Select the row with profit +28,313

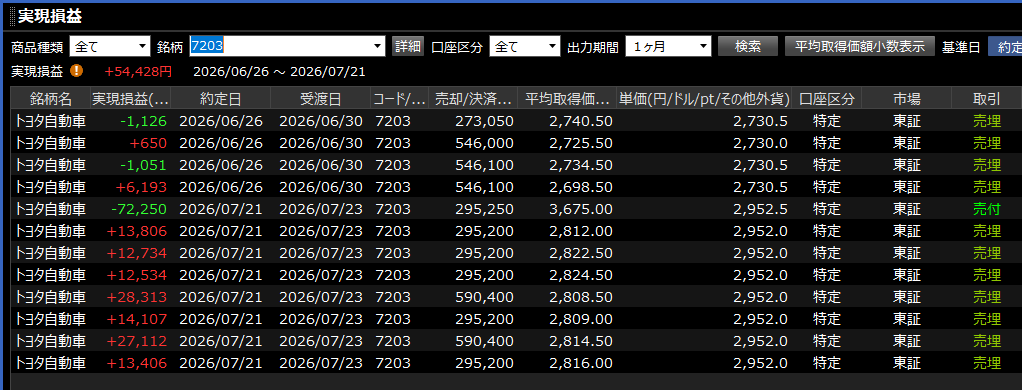tap(516, 297)
